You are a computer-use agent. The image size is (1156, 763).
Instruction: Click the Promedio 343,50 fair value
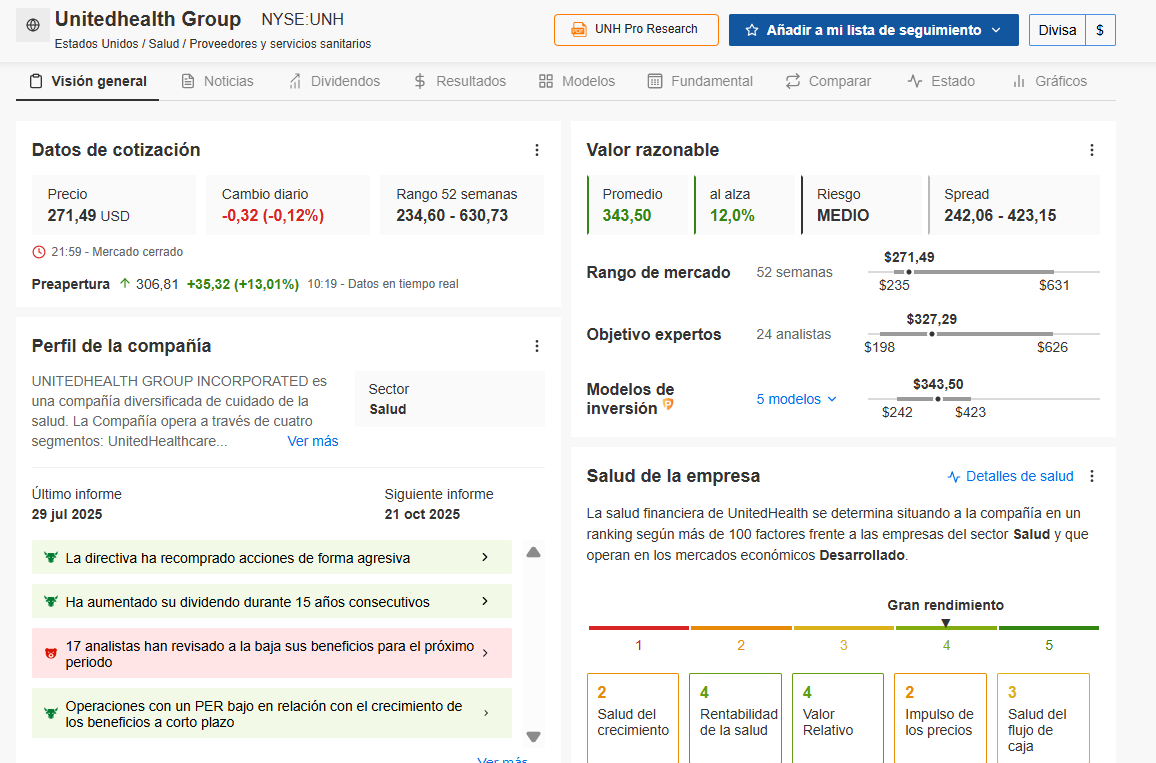[627, 216]
